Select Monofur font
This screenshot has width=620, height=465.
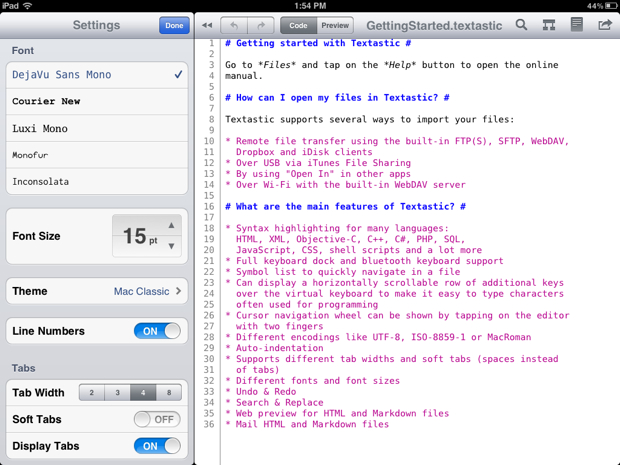(x=97, y=155)
